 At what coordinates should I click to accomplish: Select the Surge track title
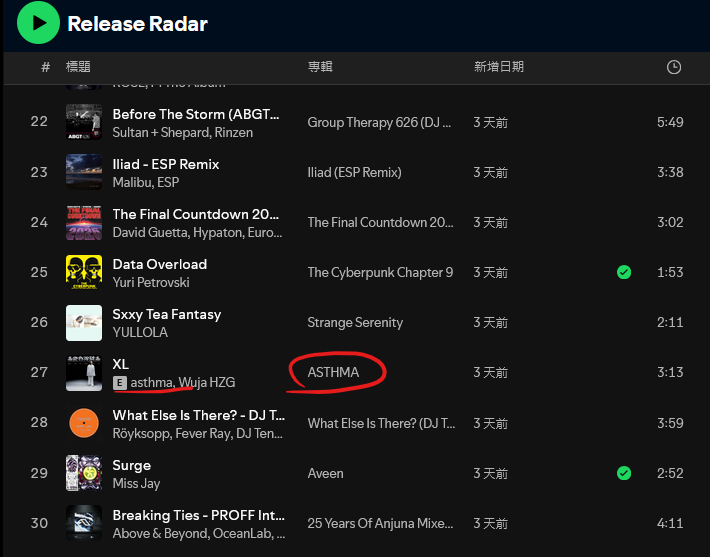tap(132, 466)
